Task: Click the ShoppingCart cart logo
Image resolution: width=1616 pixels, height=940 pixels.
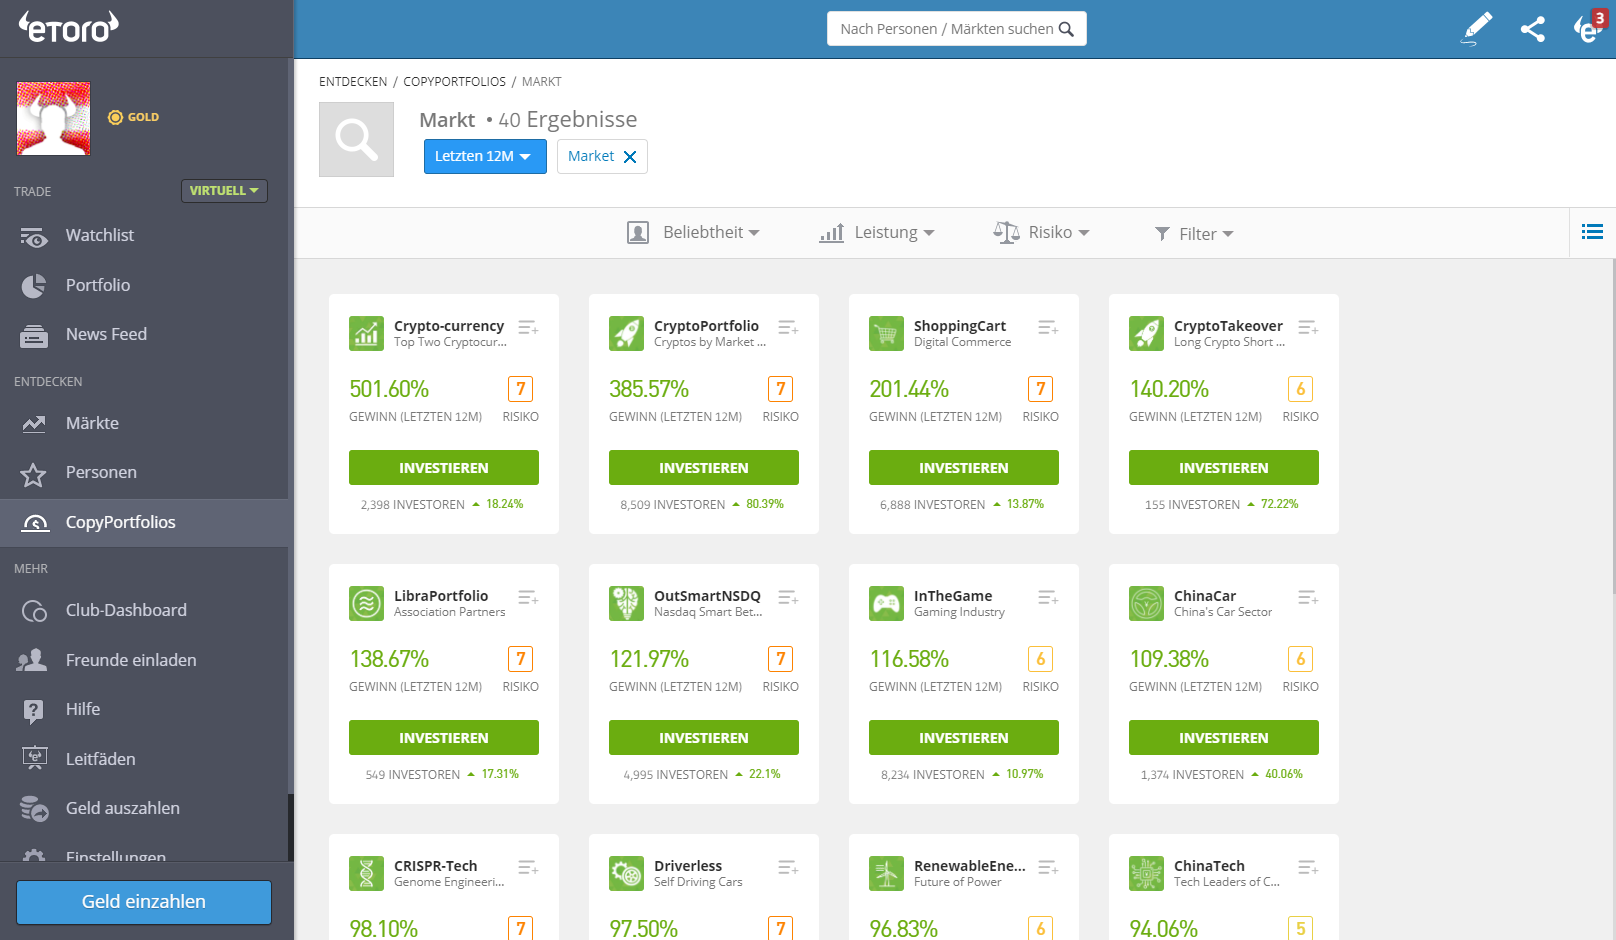Action: click(886, 333)
